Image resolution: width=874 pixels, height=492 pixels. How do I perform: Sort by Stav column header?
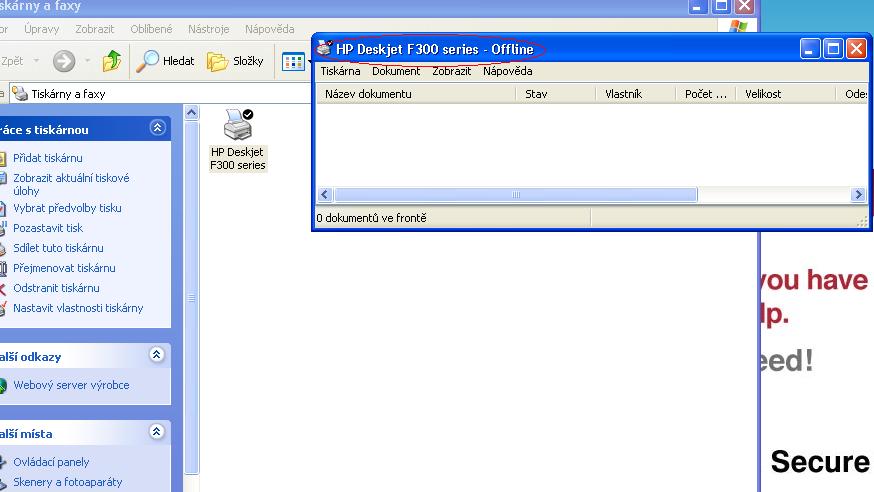(x=556, y=94)
